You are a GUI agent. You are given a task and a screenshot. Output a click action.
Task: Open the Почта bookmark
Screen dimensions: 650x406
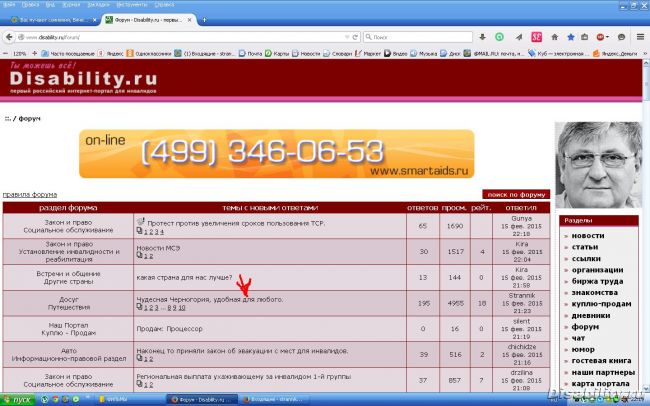[250, 53]
